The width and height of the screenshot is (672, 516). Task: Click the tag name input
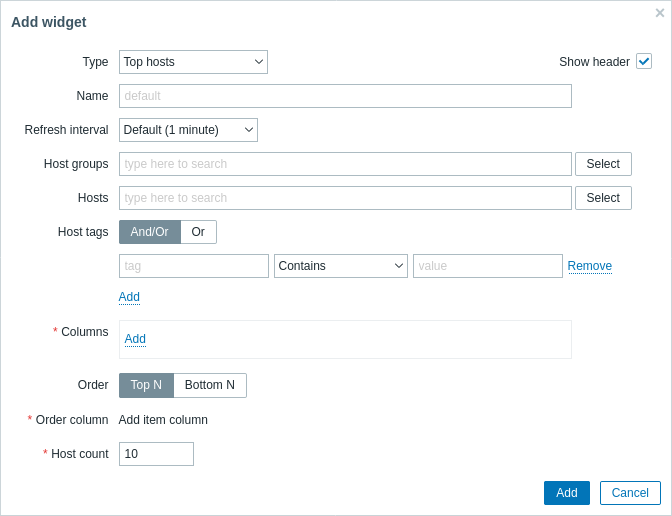(x=194, y=266)
